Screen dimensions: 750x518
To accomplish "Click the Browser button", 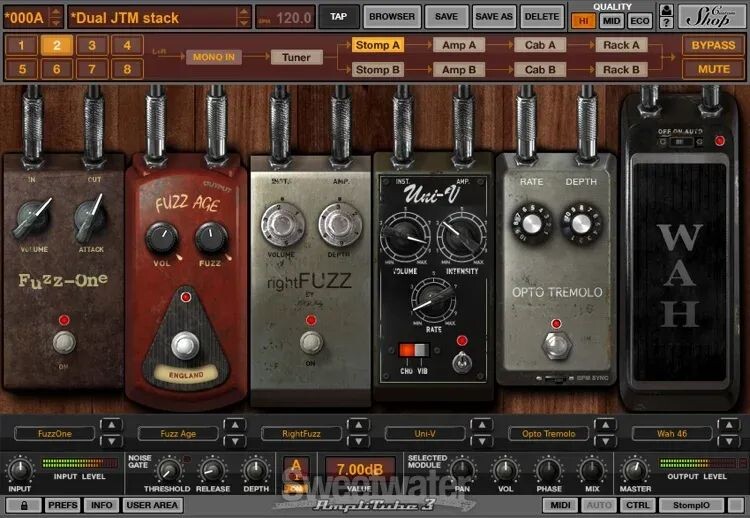I will tap(392, 17).
